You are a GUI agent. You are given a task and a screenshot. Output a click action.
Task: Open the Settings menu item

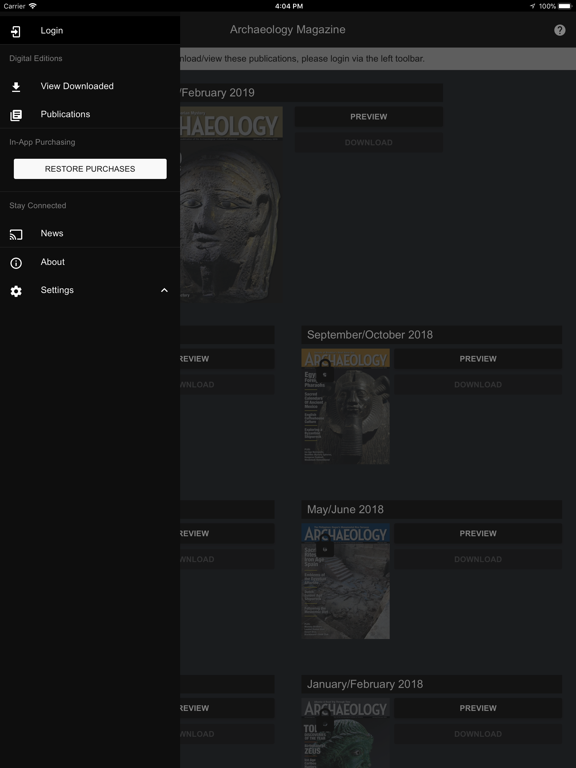click(x=90, y=290)
